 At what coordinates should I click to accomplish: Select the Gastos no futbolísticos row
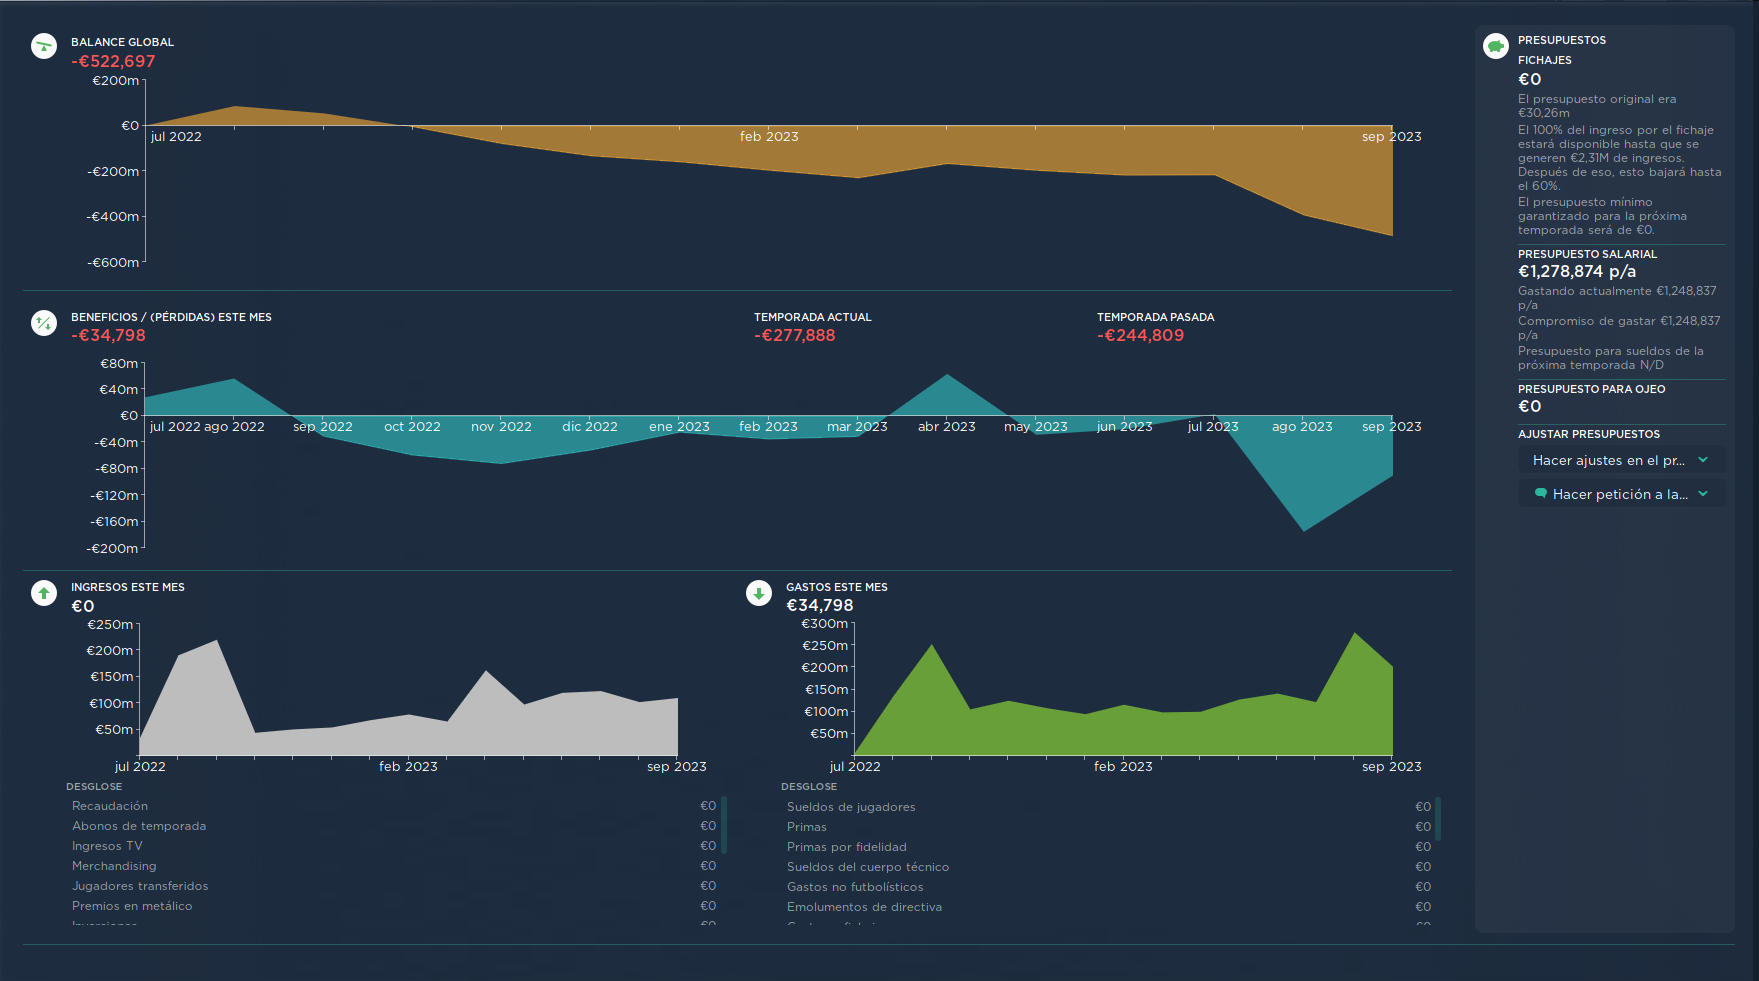(1108, 887)
